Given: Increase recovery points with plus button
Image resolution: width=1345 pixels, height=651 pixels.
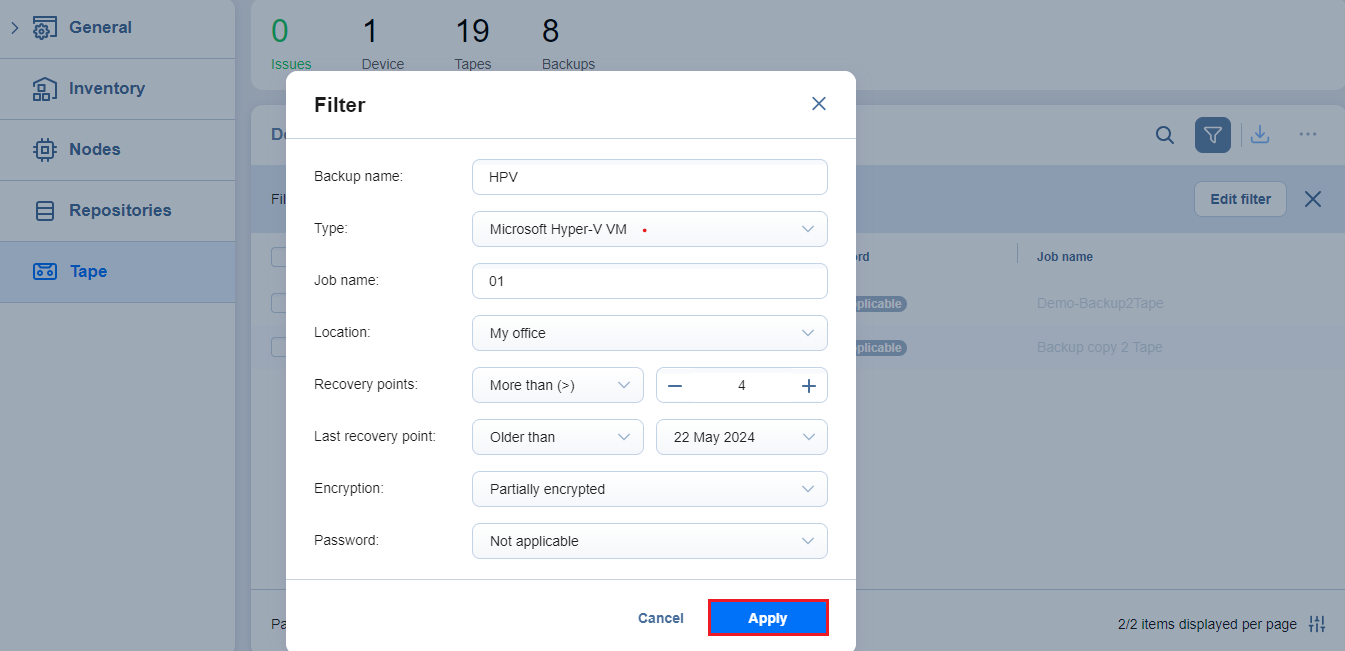Looking at the screenshot, I should tap(809, 386).
